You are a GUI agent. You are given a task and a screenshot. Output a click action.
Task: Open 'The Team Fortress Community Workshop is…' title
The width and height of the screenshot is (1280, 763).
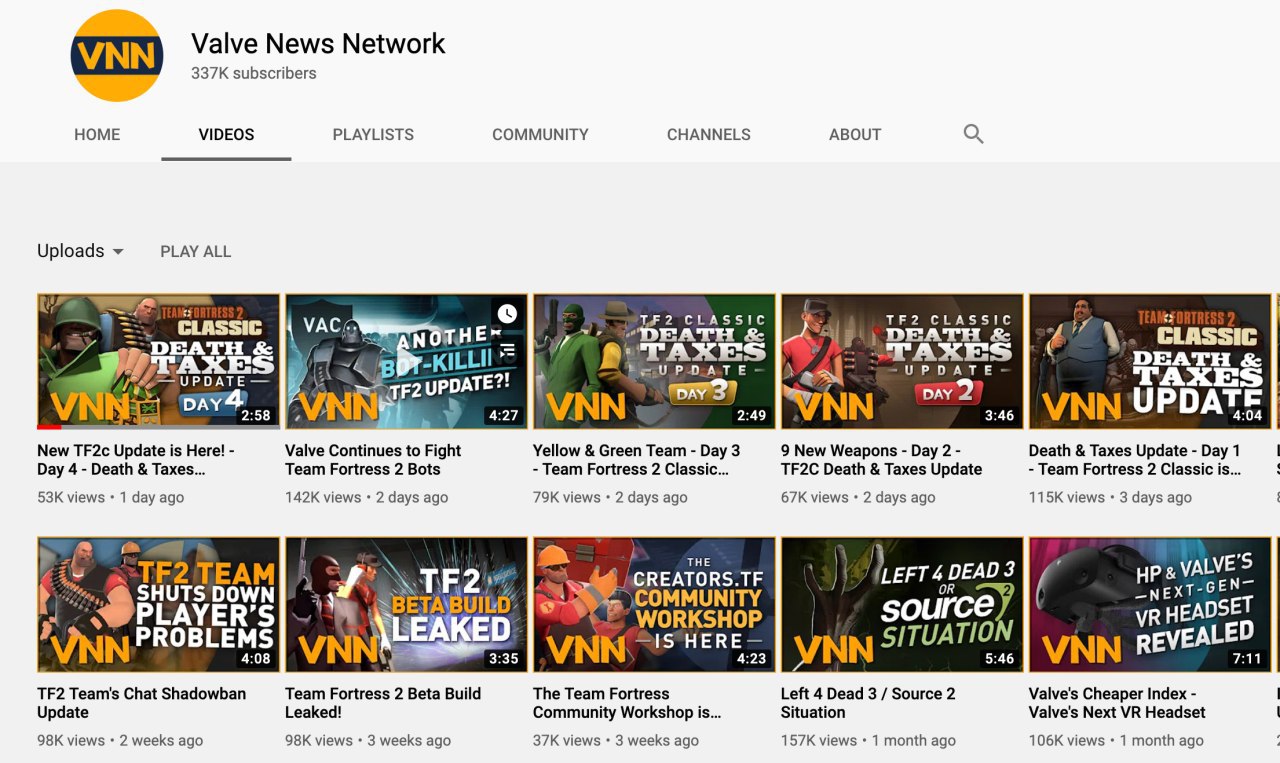coord(627,703)
